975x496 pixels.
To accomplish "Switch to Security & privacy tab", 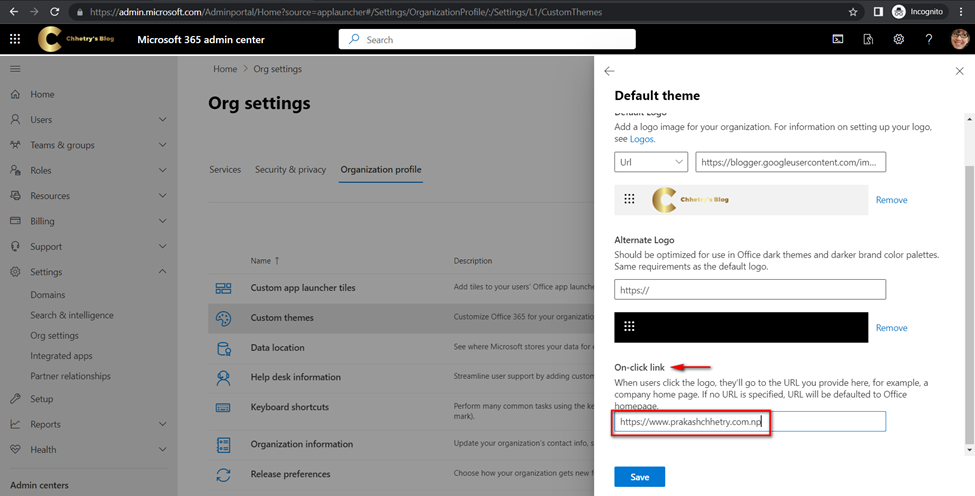I will click(290, 170).
